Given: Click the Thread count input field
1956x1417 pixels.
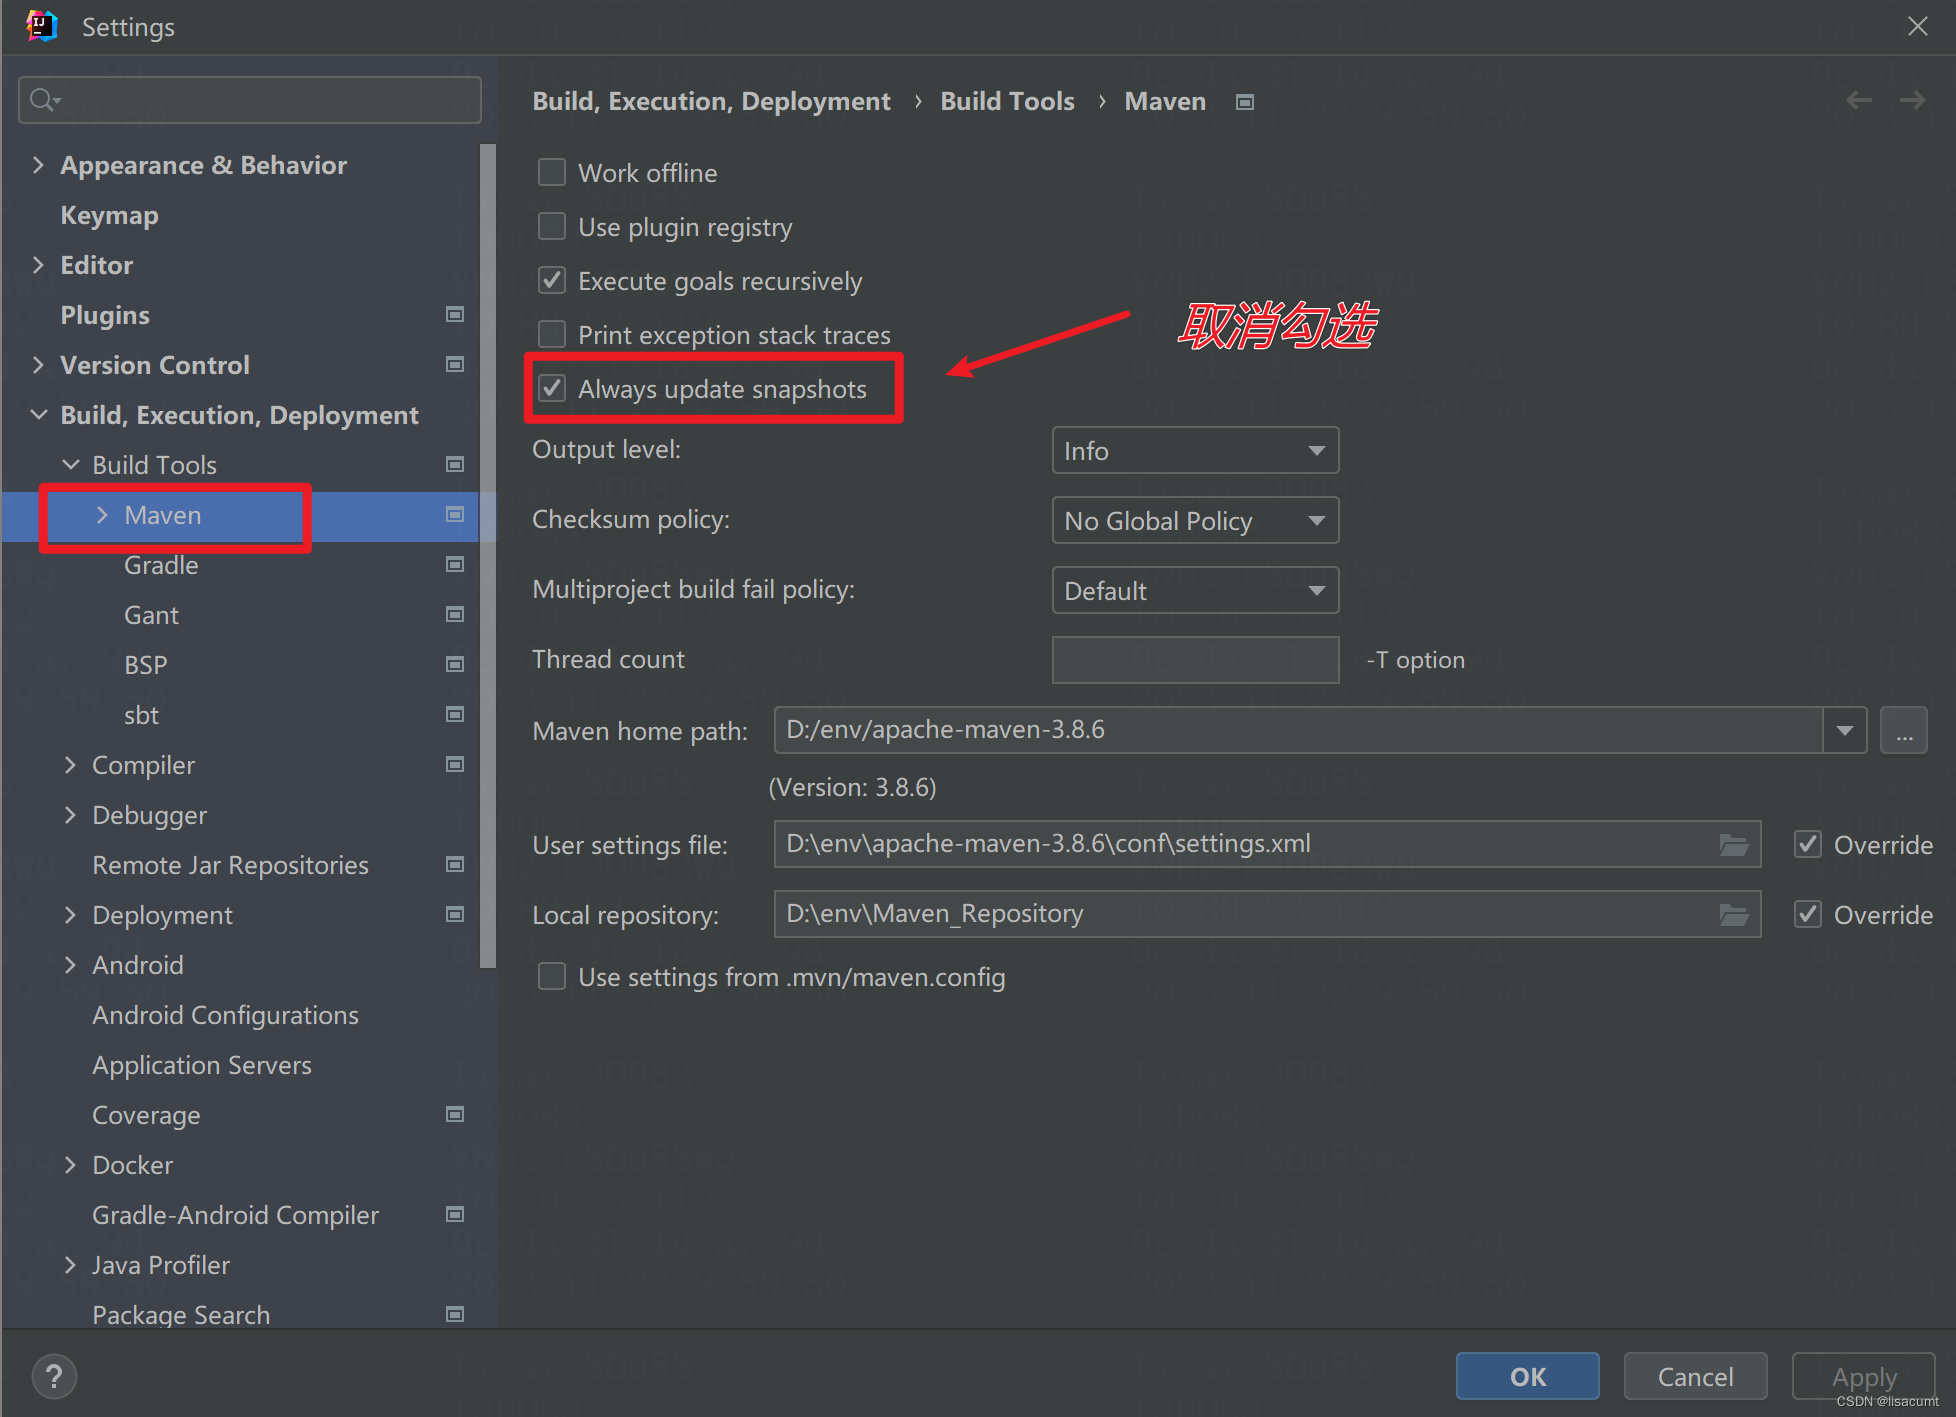Looking at the screenshot, I should click(x=1195, y=660).
